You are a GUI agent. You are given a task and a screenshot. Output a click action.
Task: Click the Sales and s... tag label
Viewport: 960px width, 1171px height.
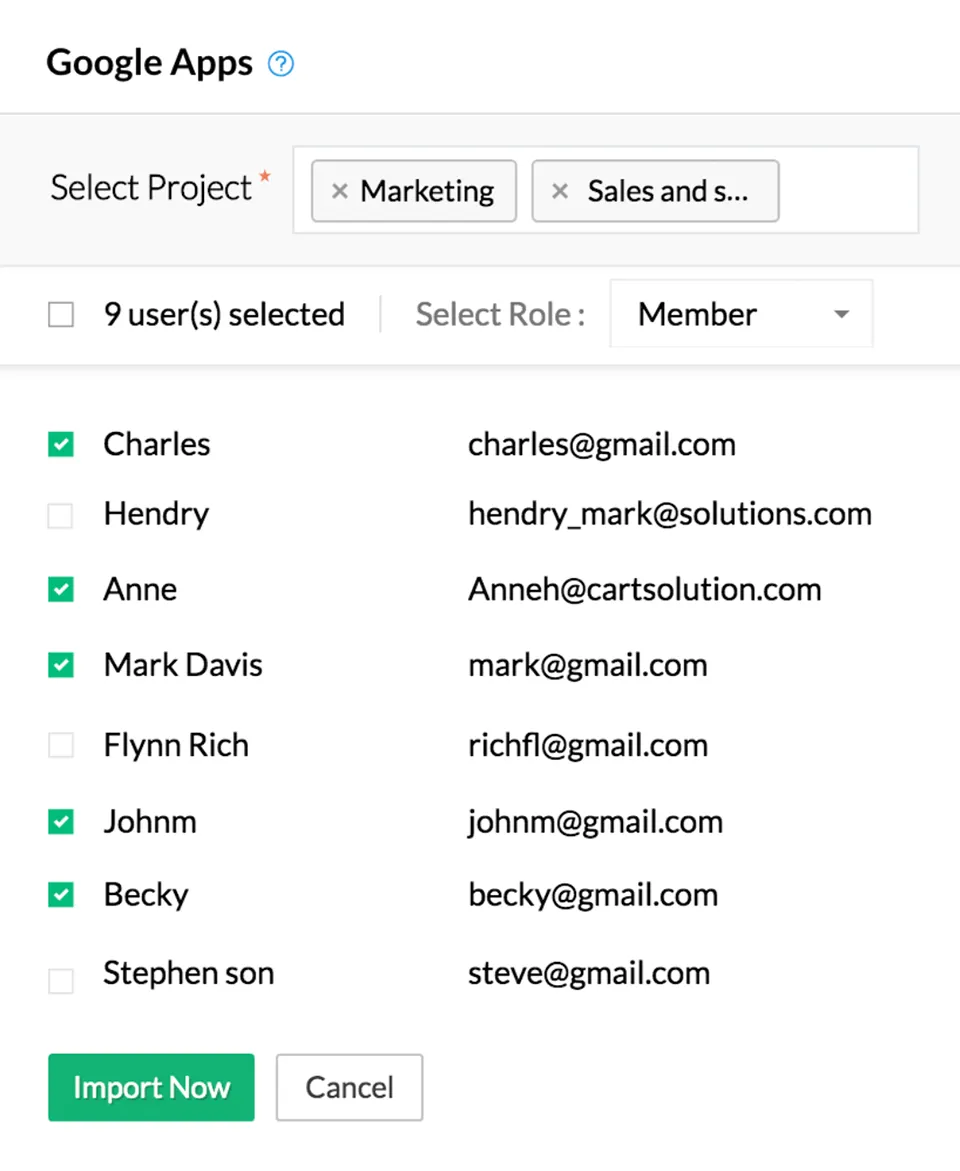(668, 191)
